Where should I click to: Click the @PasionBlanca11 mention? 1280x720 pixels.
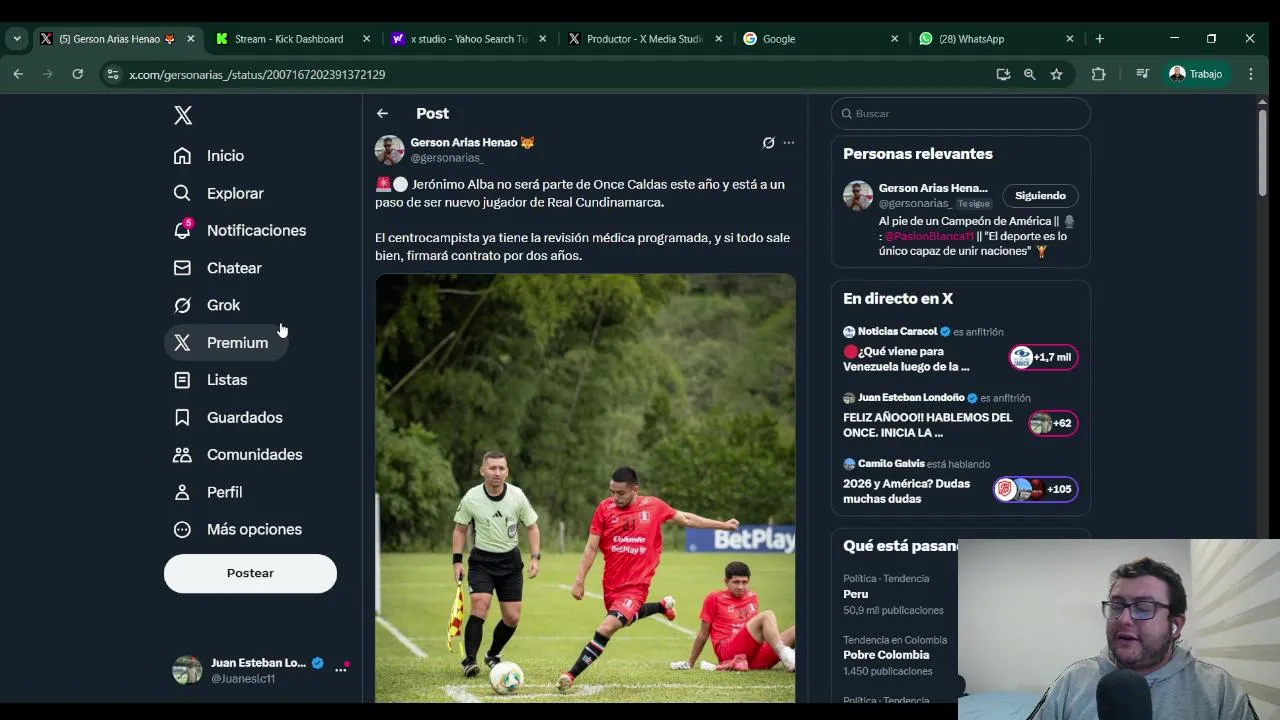click(929, 236)
